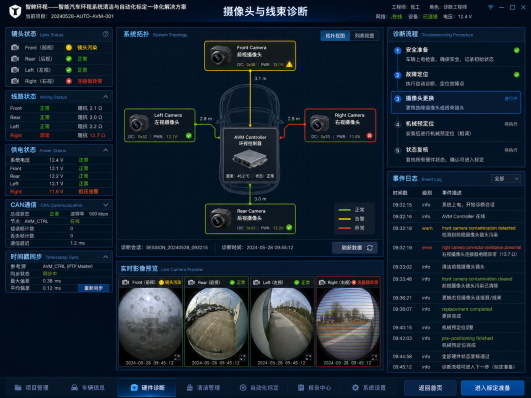Open the 报告中心 bottom tab
The height and width of the screenshot is (398, 531).
tap(314, 387)
